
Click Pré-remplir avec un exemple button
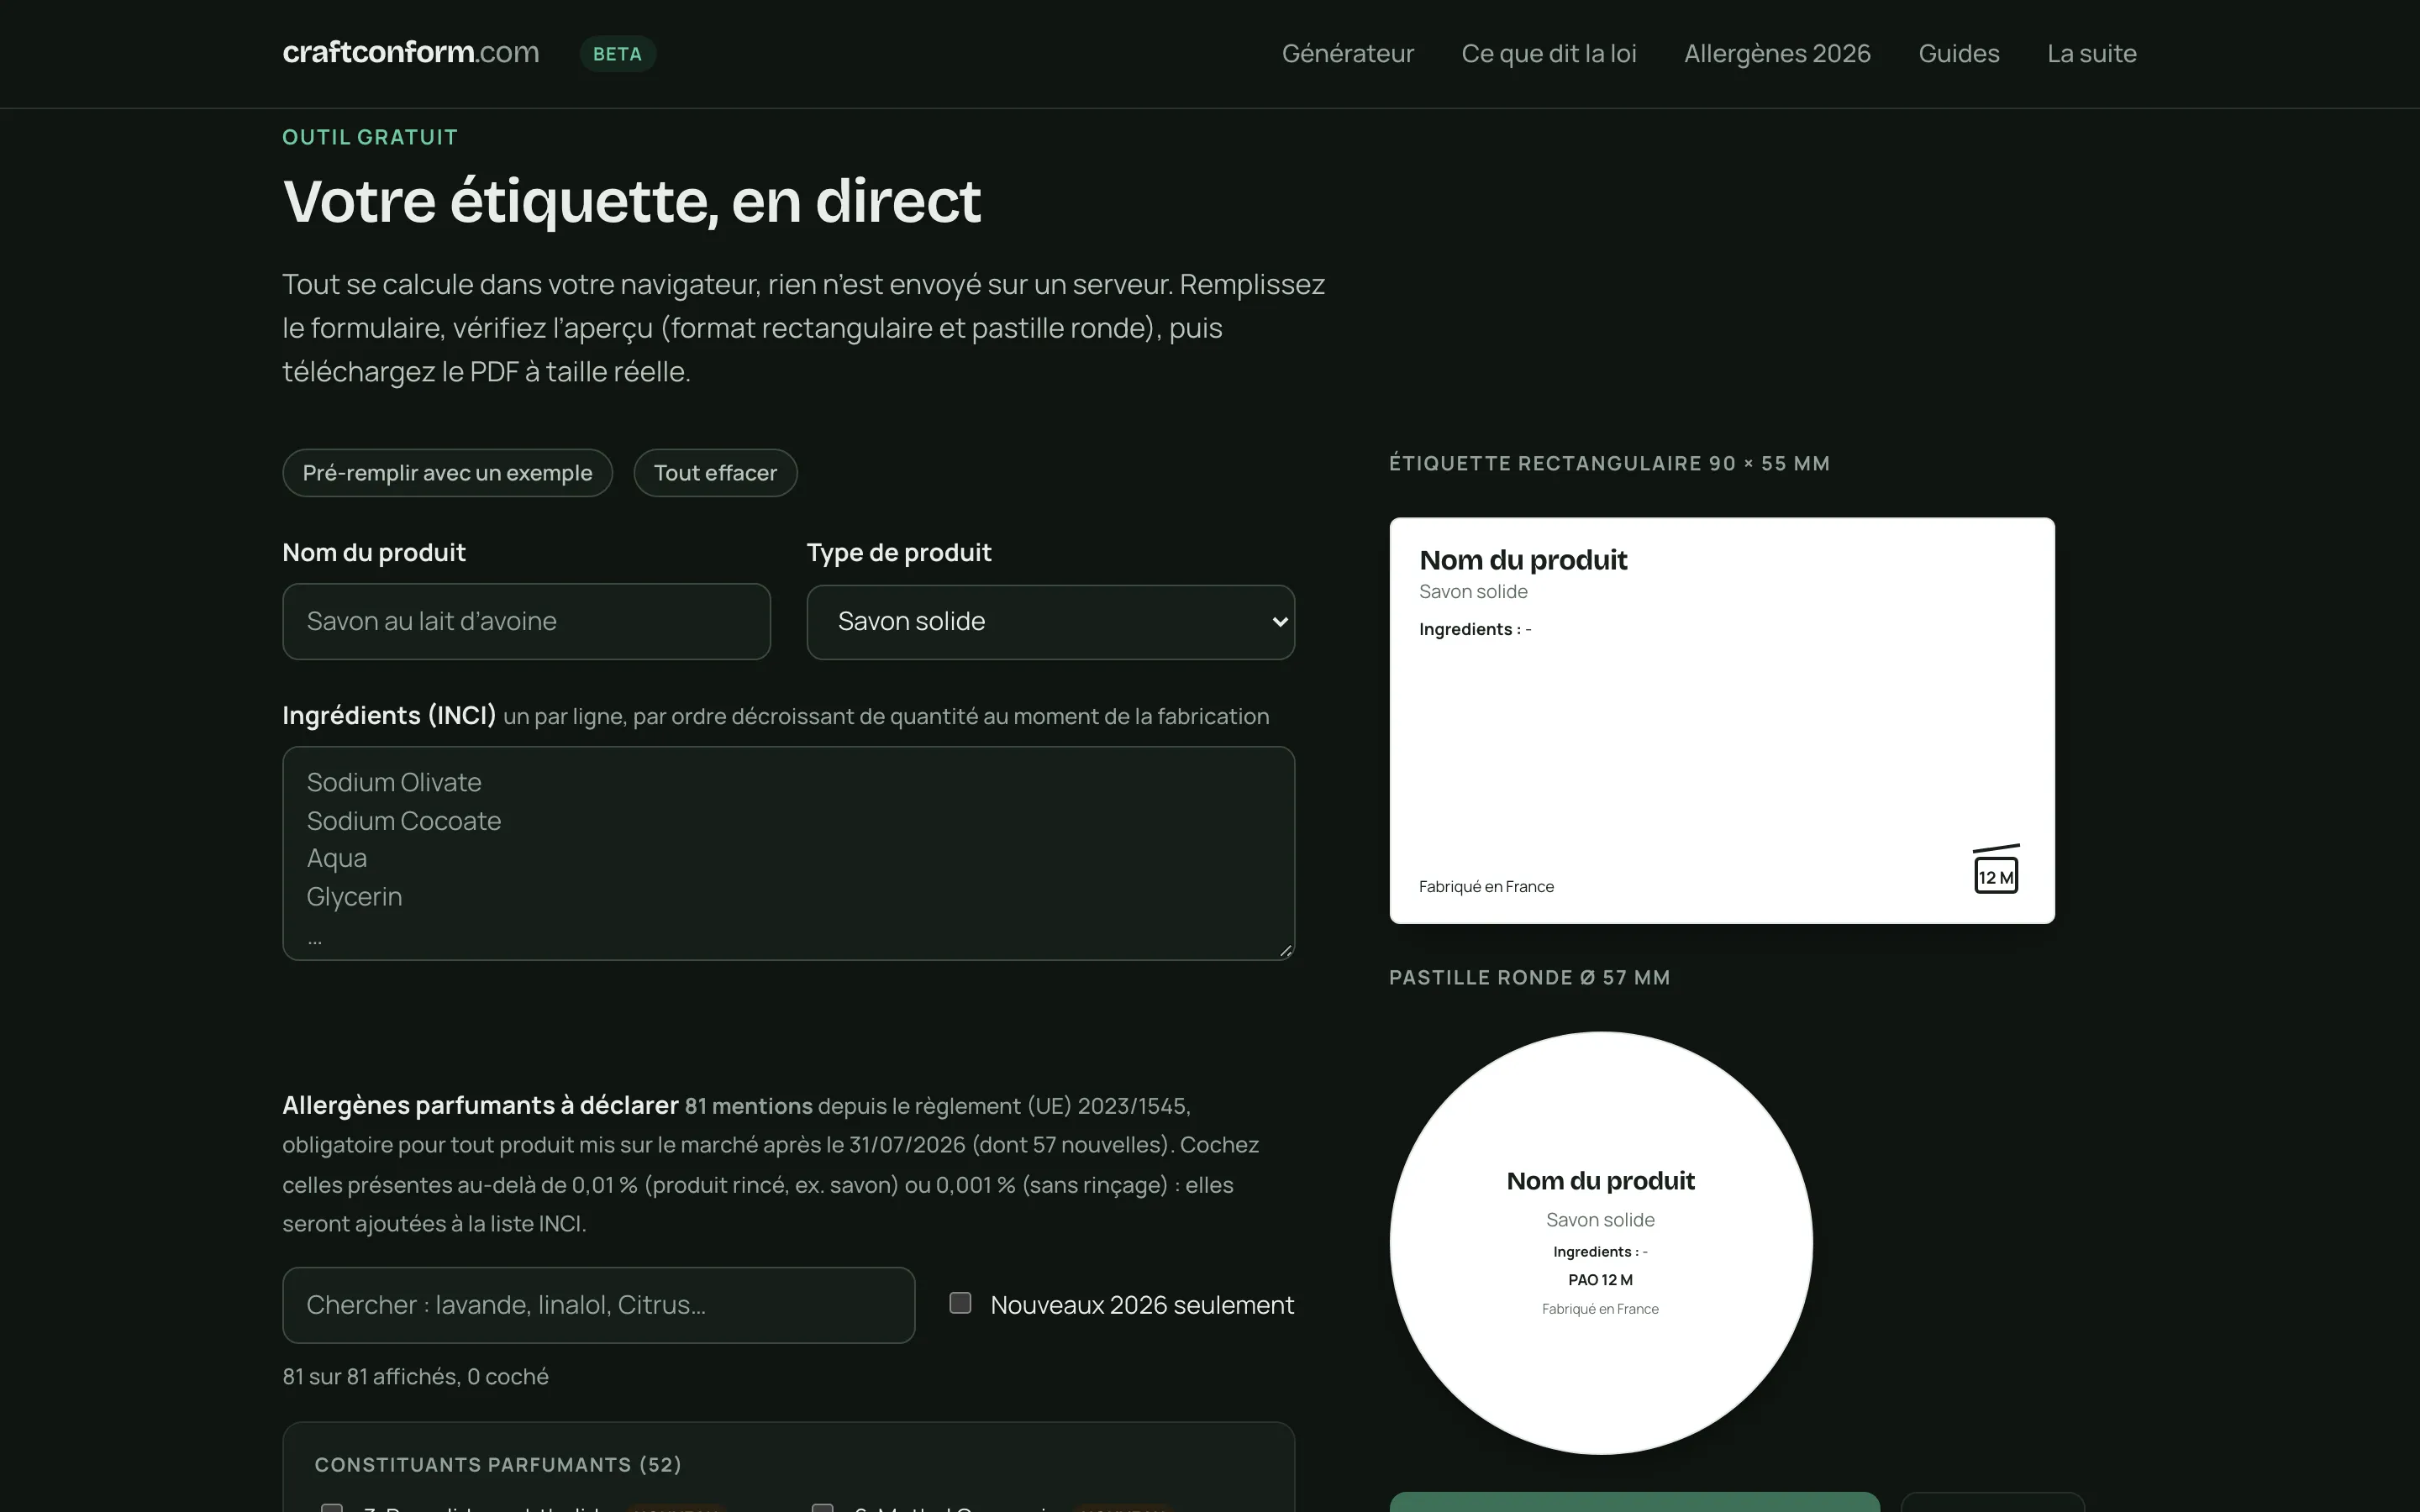coord(447,473)
